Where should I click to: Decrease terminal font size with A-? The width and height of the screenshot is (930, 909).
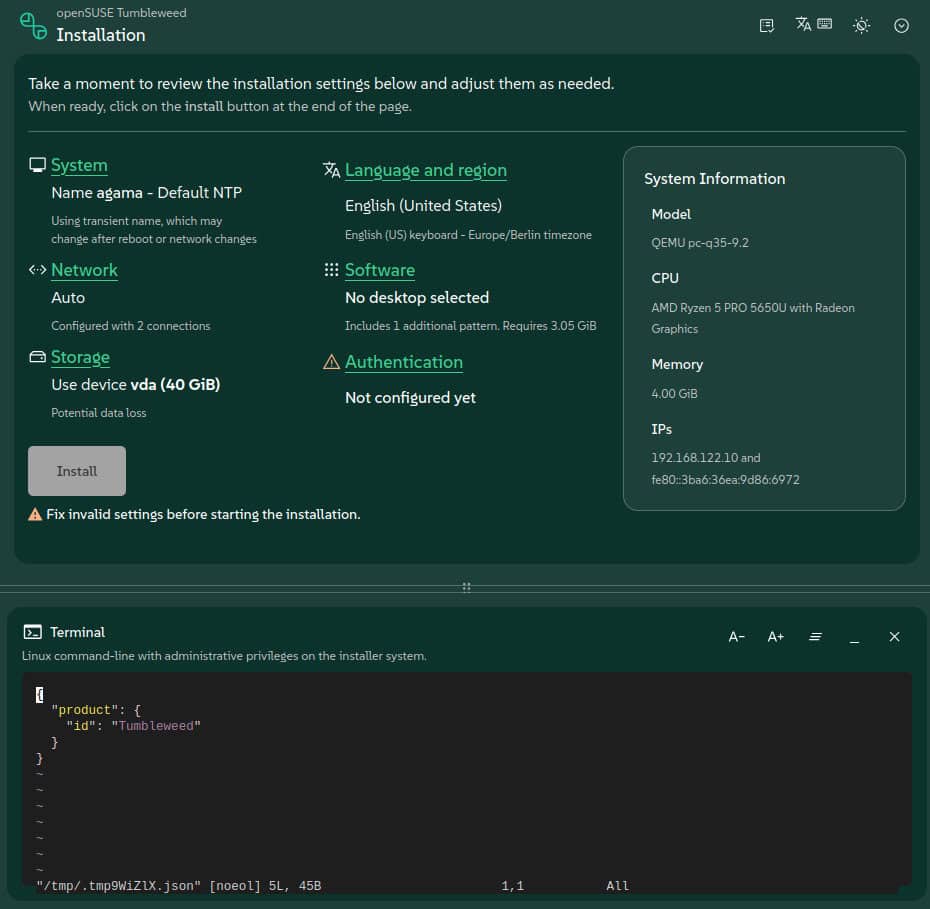pos(736,637)
